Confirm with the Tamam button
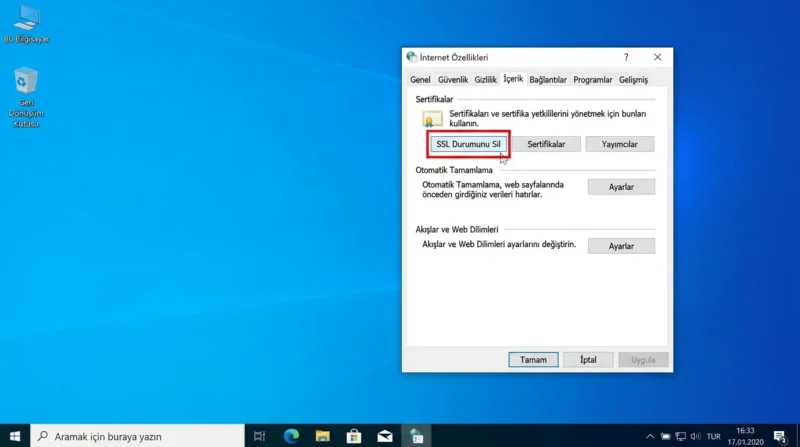The width and height of the screenshot is (800, 447). (x=533, y=360)
